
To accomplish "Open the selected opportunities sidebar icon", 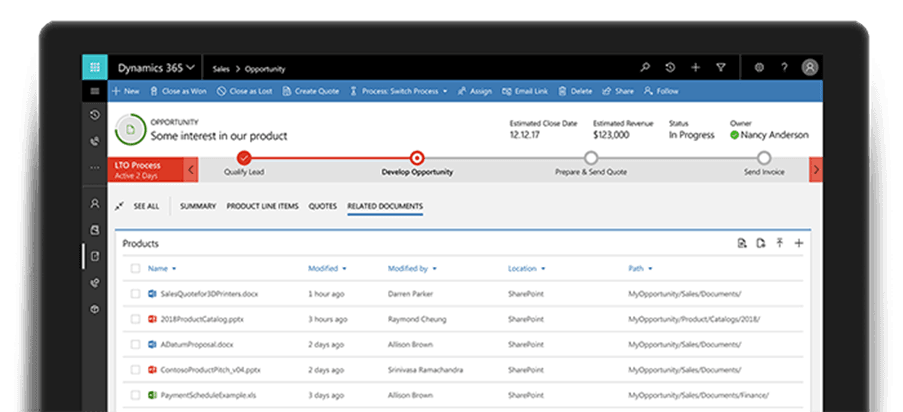I will click(95, 256).
